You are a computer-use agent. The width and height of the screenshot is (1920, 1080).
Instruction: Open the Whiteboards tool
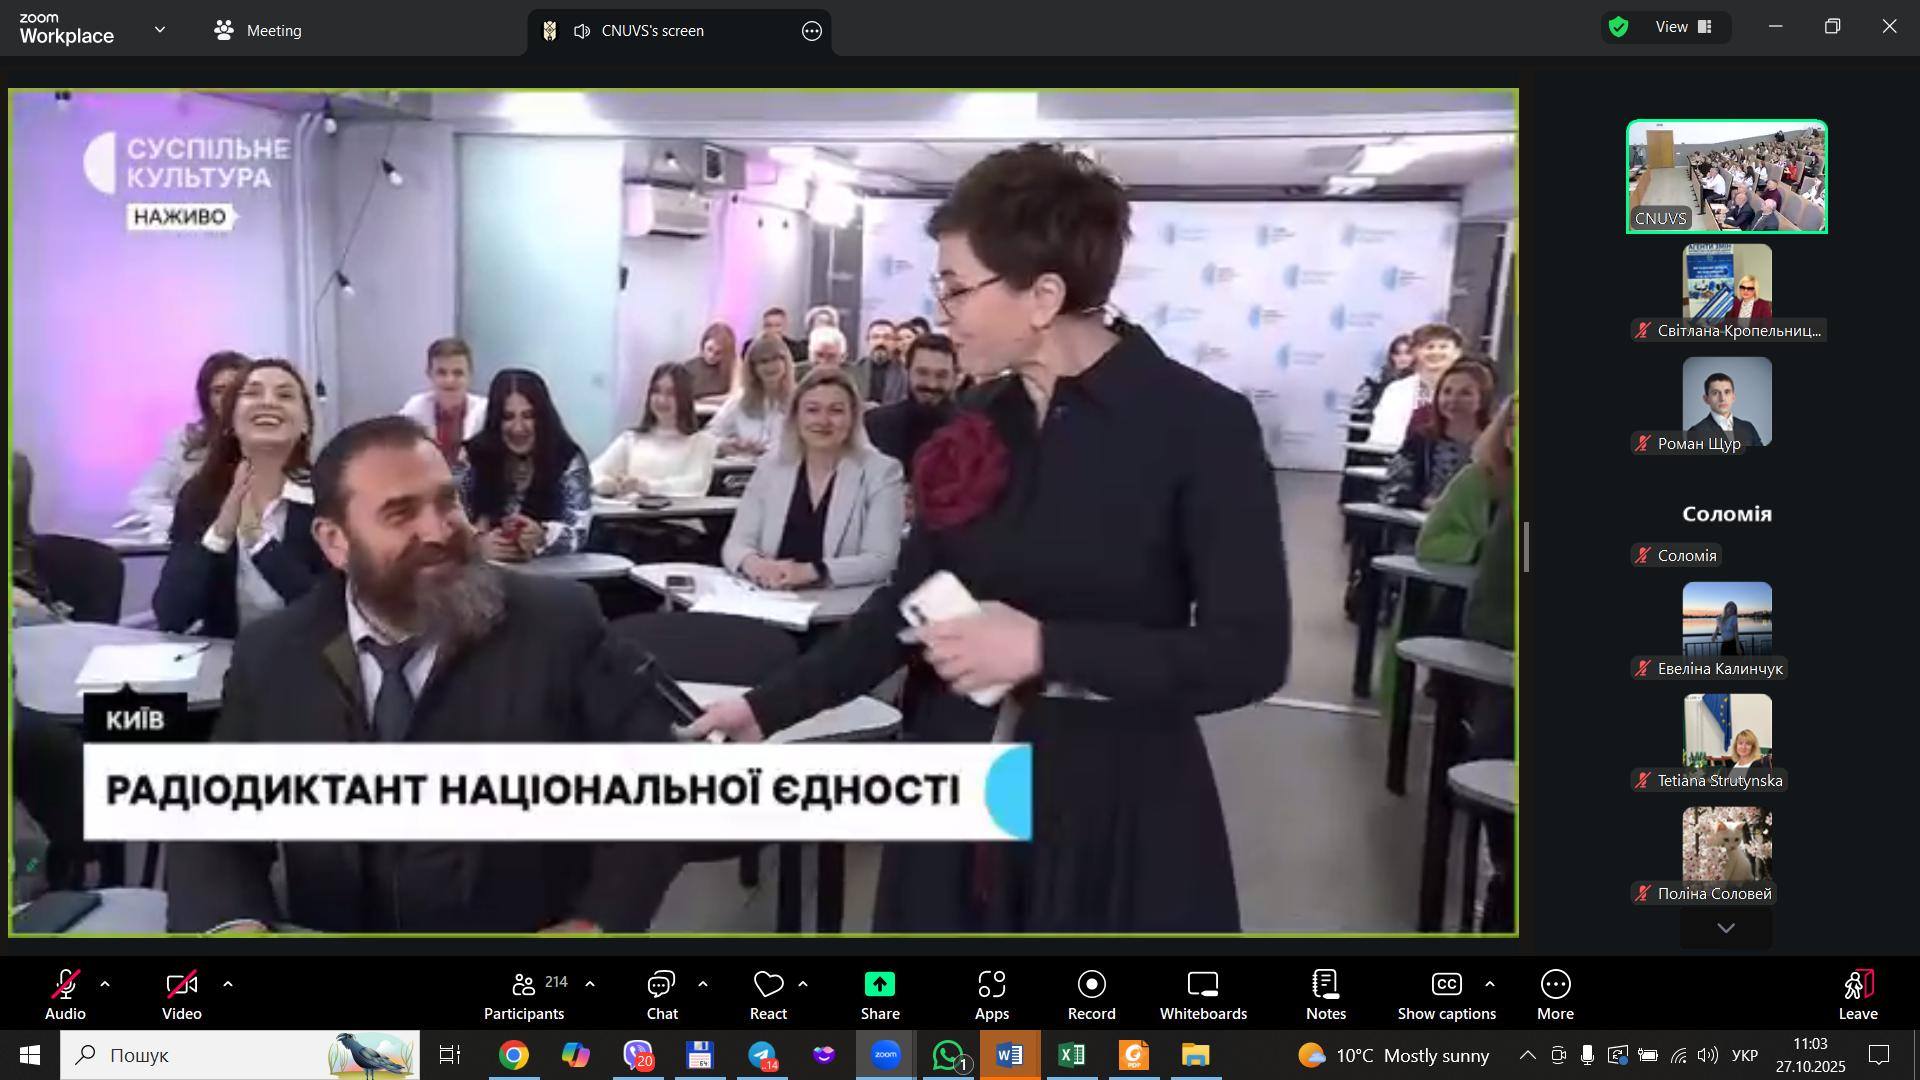(1203, 995)
